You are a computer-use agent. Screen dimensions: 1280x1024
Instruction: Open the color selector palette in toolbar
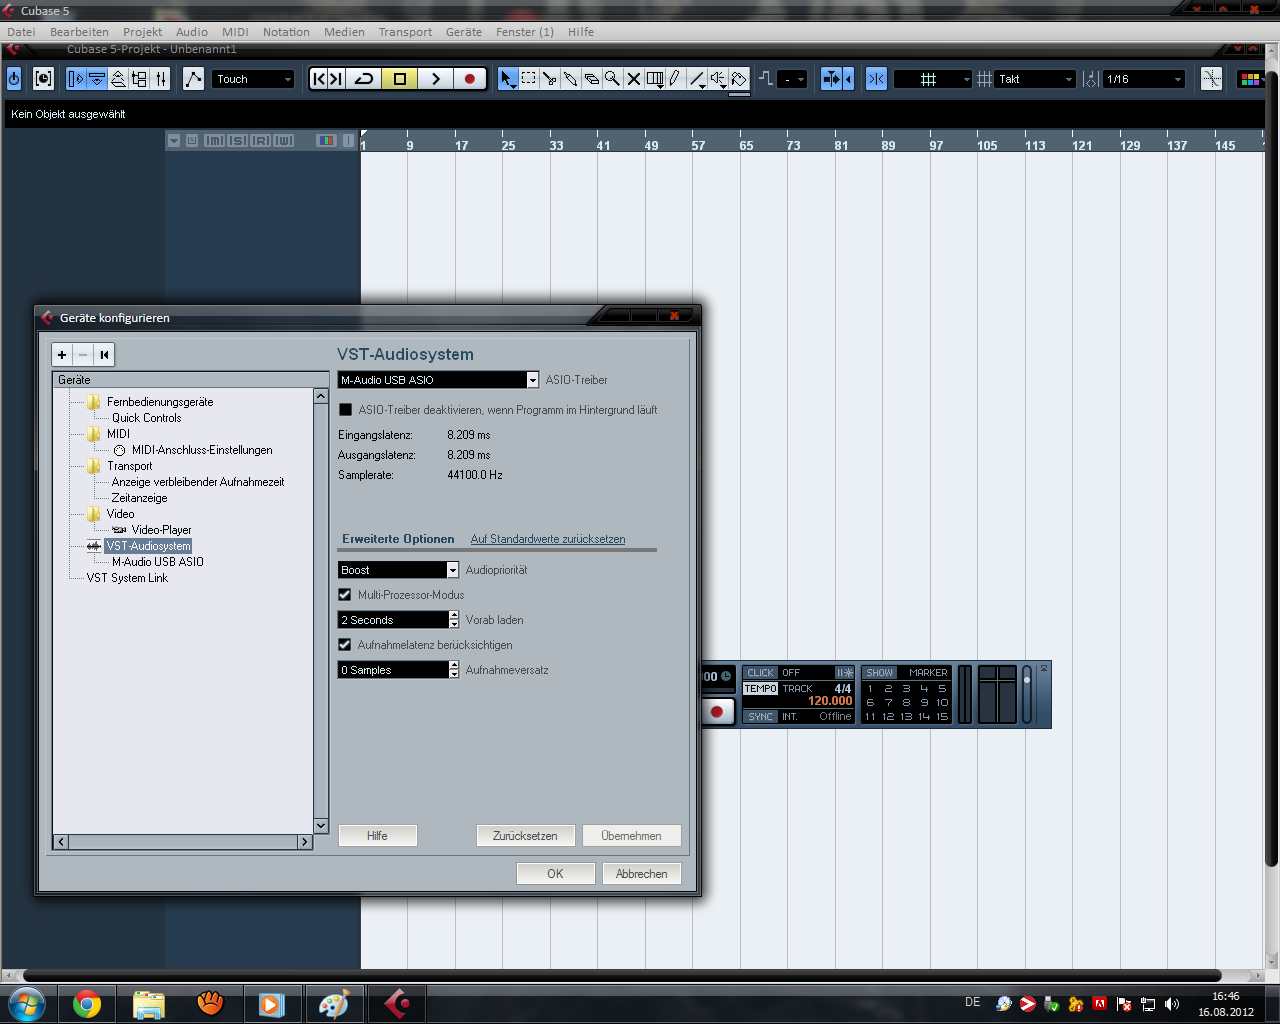1250,78
